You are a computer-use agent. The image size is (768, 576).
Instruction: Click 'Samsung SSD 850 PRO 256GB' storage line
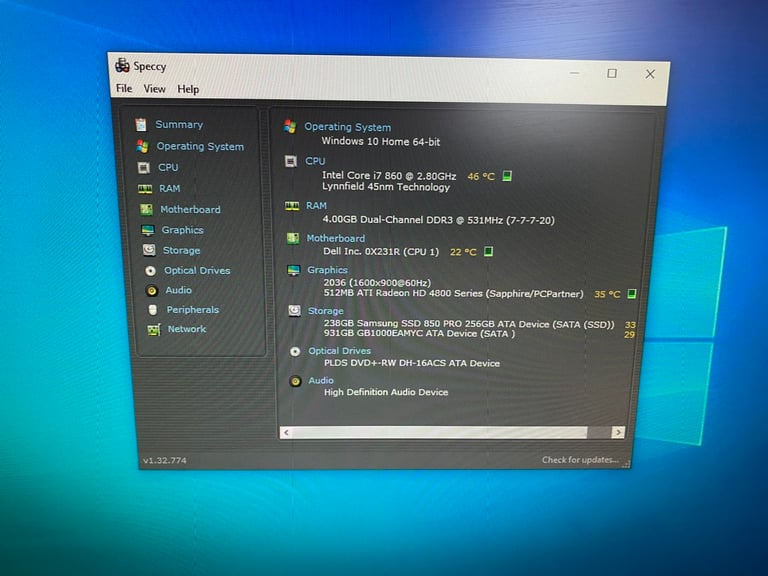469,324
